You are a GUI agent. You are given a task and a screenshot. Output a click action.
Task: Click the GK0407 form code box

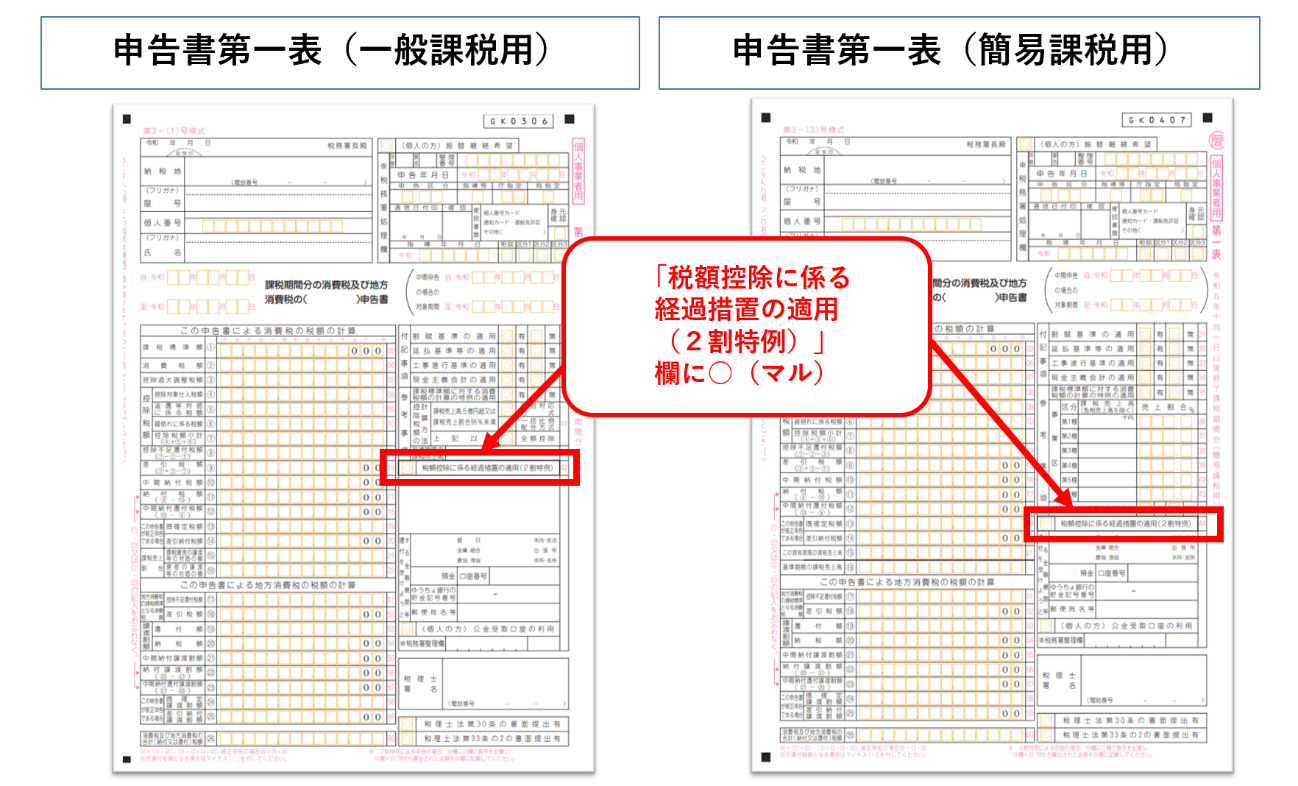click(x=1158, y=120)
